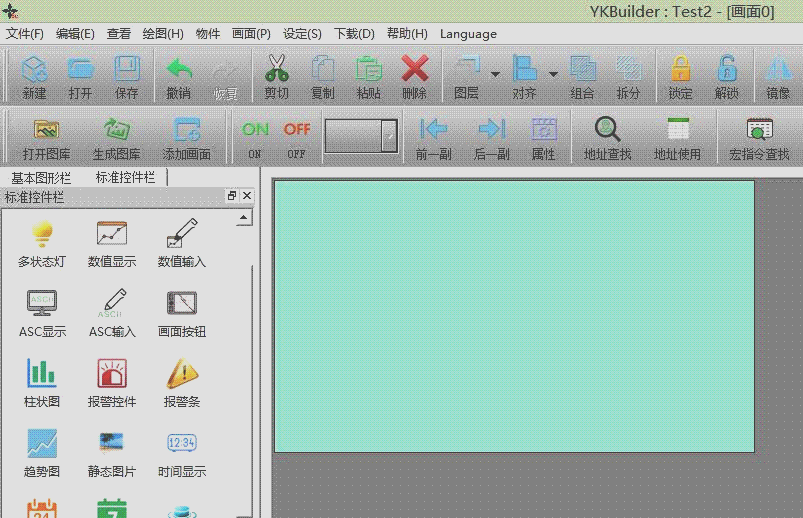Toggle the green ON state button
Image resolution: width=803 pixels, height=518 pixels.
click(255, 136)
